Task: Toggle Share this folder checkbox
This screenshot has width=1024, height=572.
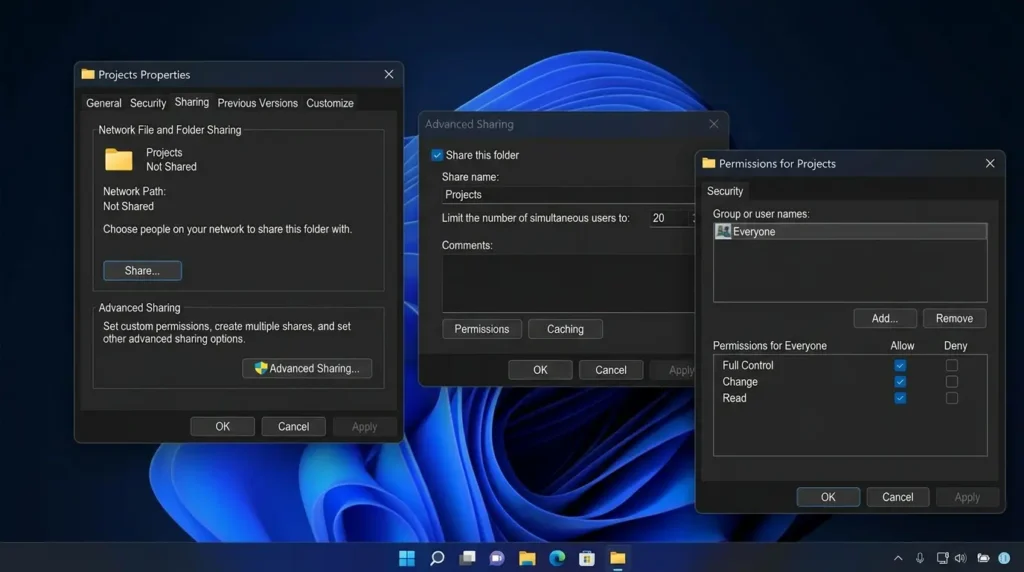Action: 437,155
